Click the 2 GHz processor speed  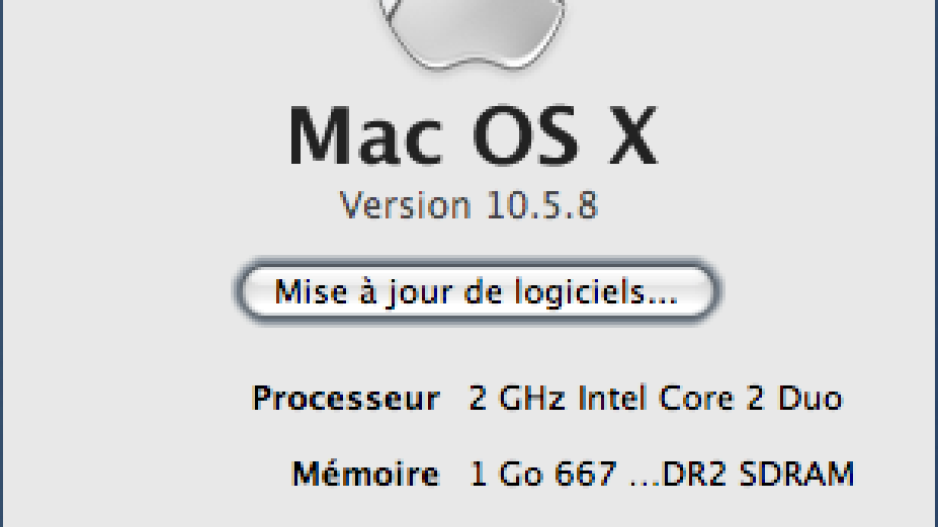click(517, 398)
